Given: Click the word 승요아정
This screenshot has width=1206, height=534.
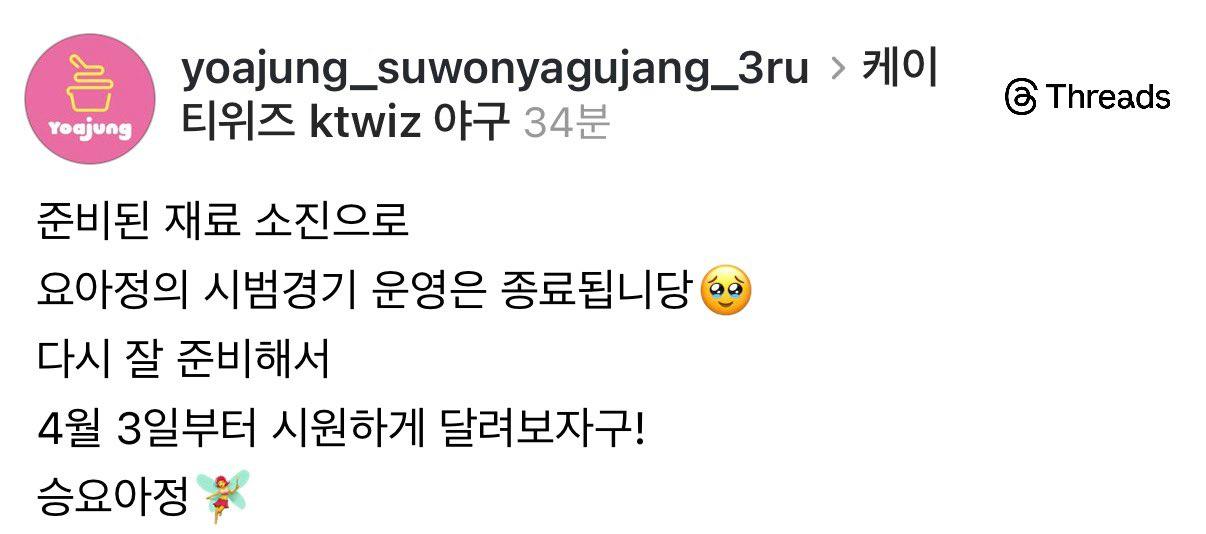Looking at the screenshot, I should tap(113, 498).
